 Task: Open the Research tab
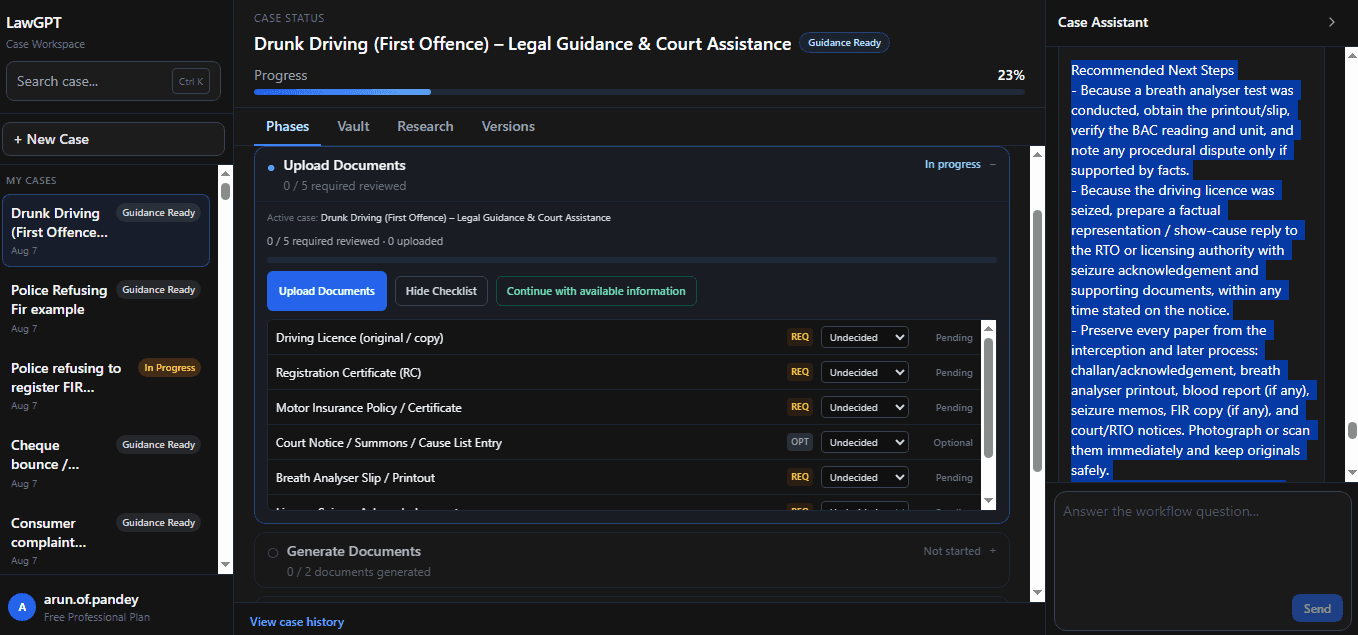tap(425, 126)
